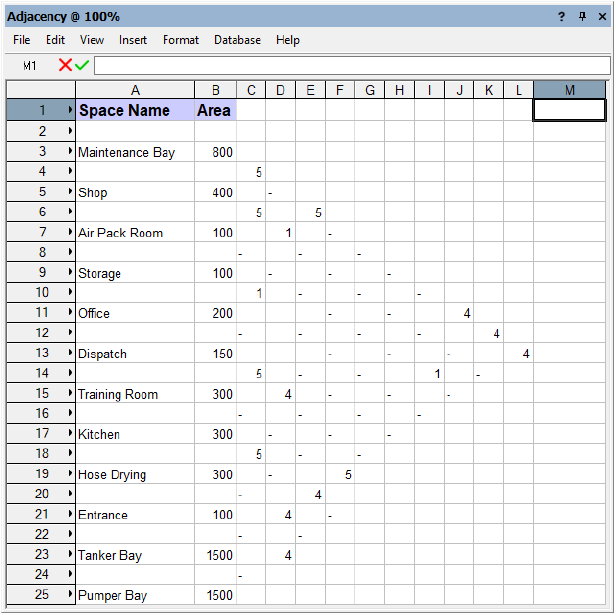
Task: Select the Training Room cell
Action: point(135,394)
